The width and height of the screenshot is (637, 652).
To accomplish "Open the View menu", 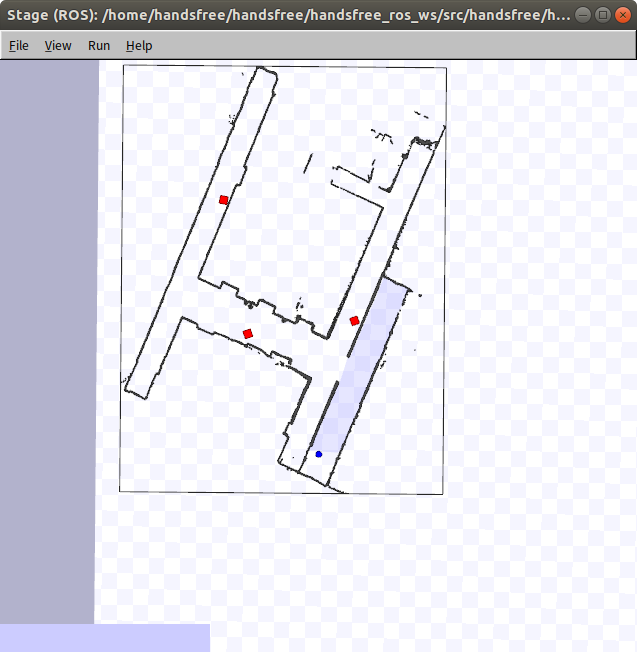I will tap(58, 45).
